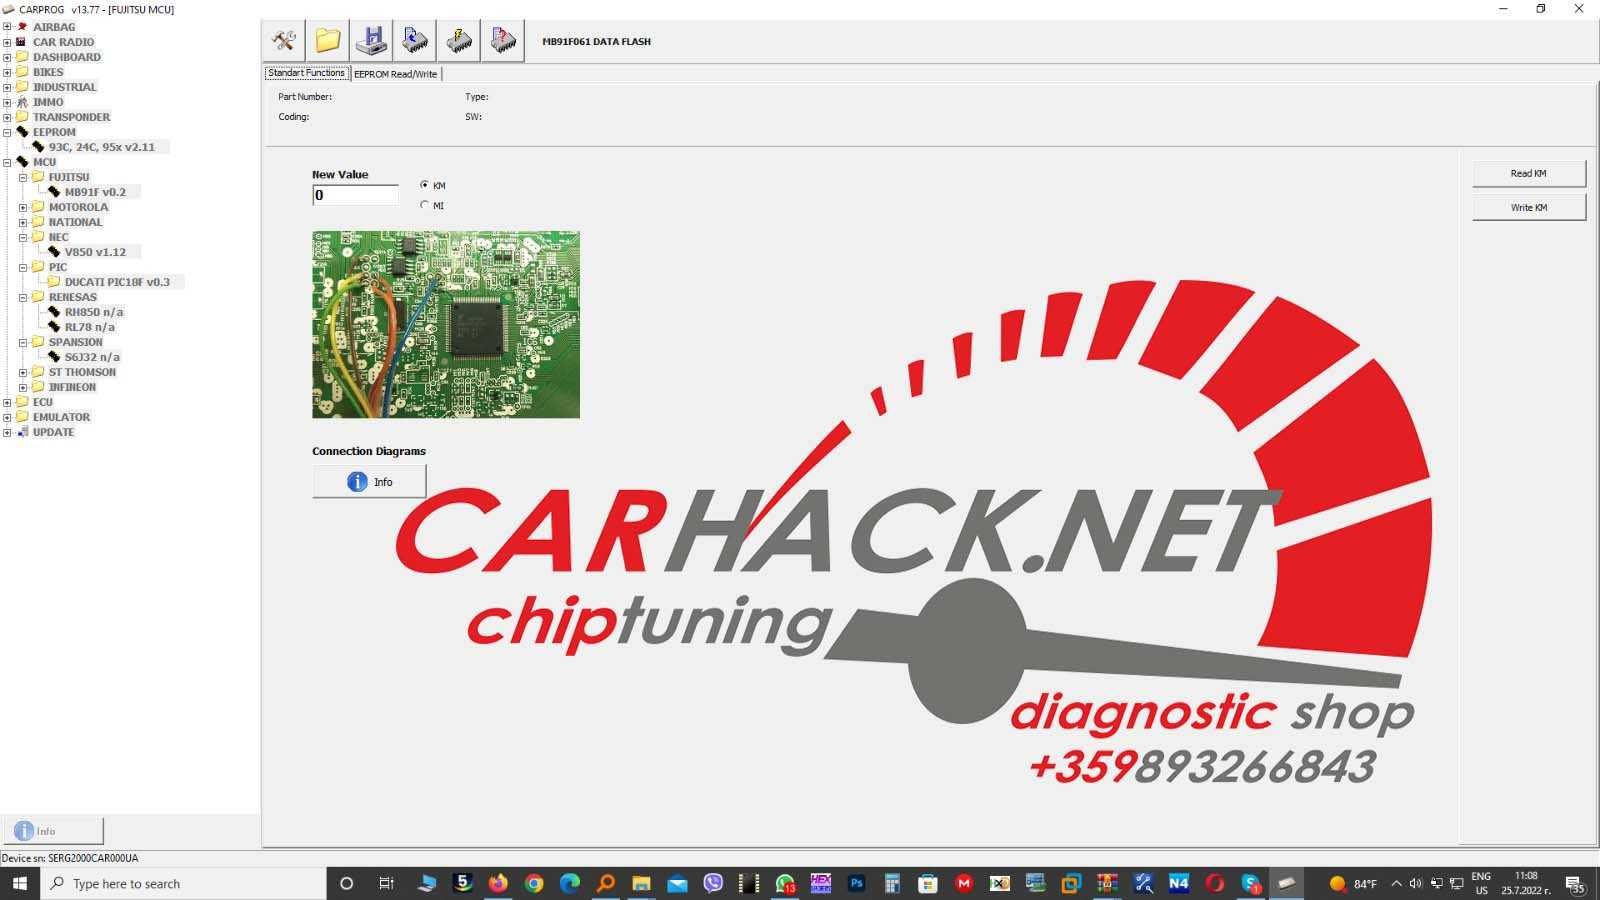
Task: Open Firefox from the taskbar
Action: pos(498,883)
